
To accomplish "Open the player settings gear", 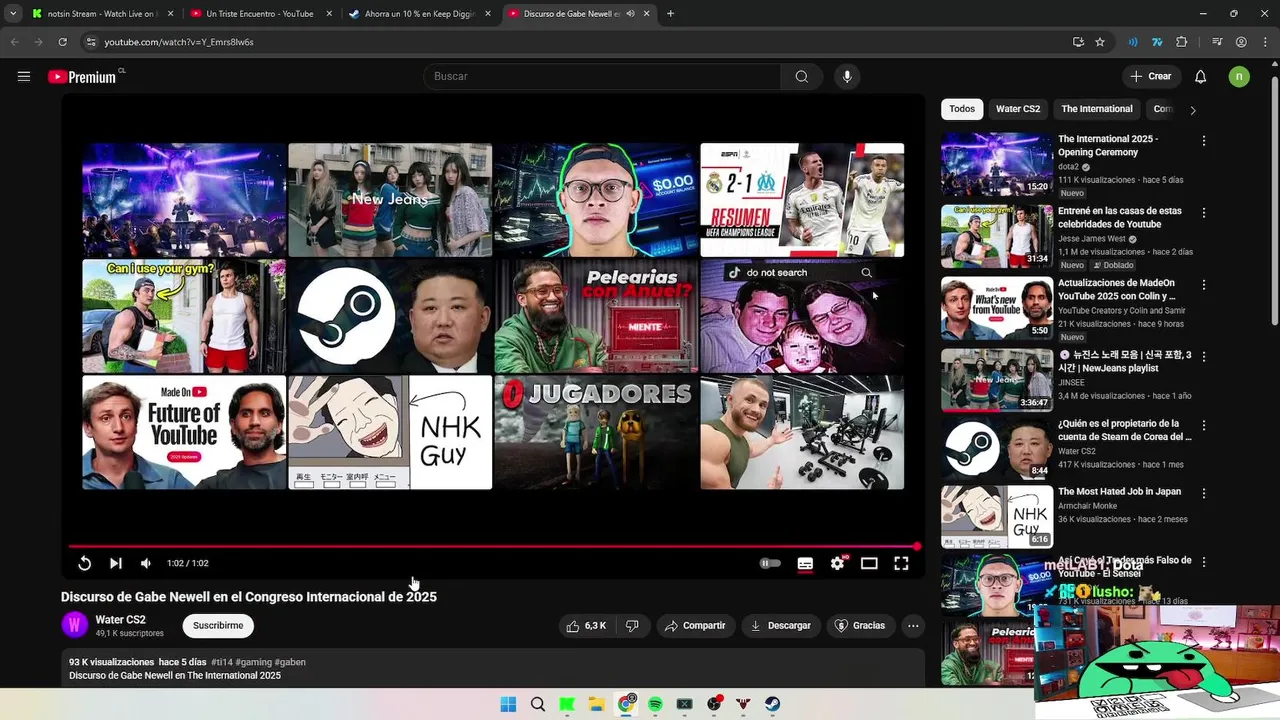I will coord(837,563).
